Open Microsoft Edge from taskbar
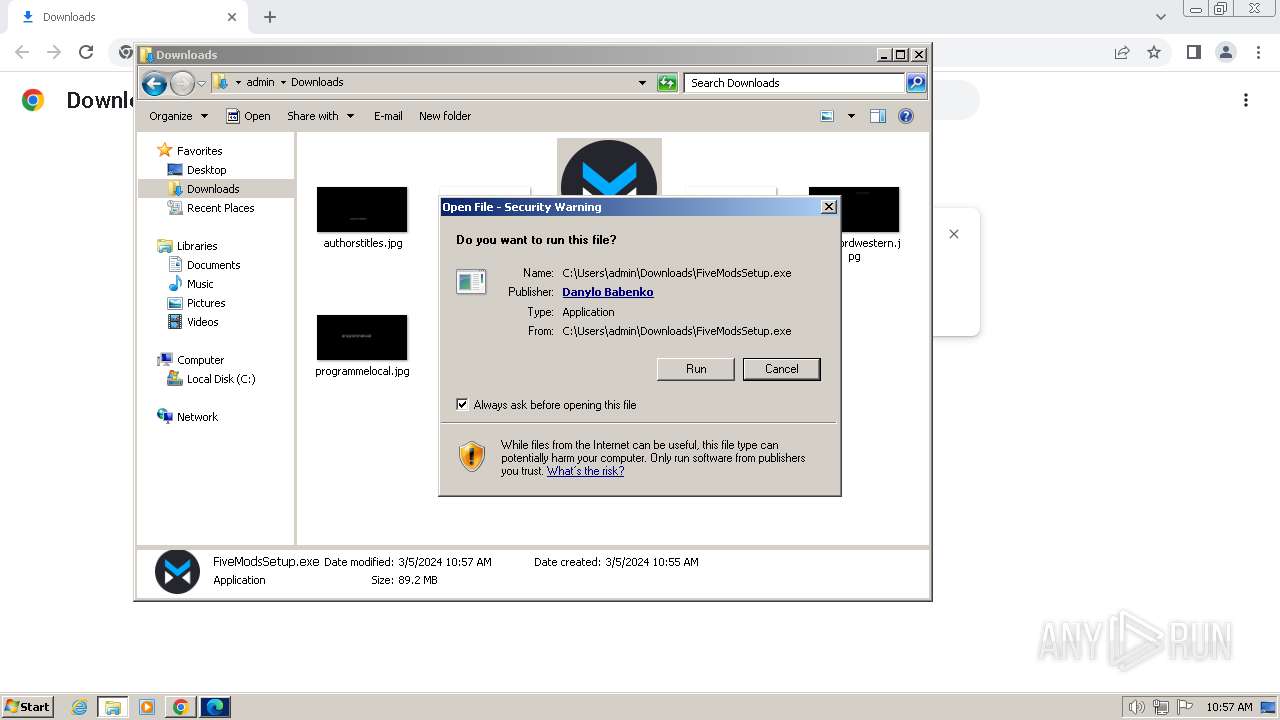 tap(215, 707)
